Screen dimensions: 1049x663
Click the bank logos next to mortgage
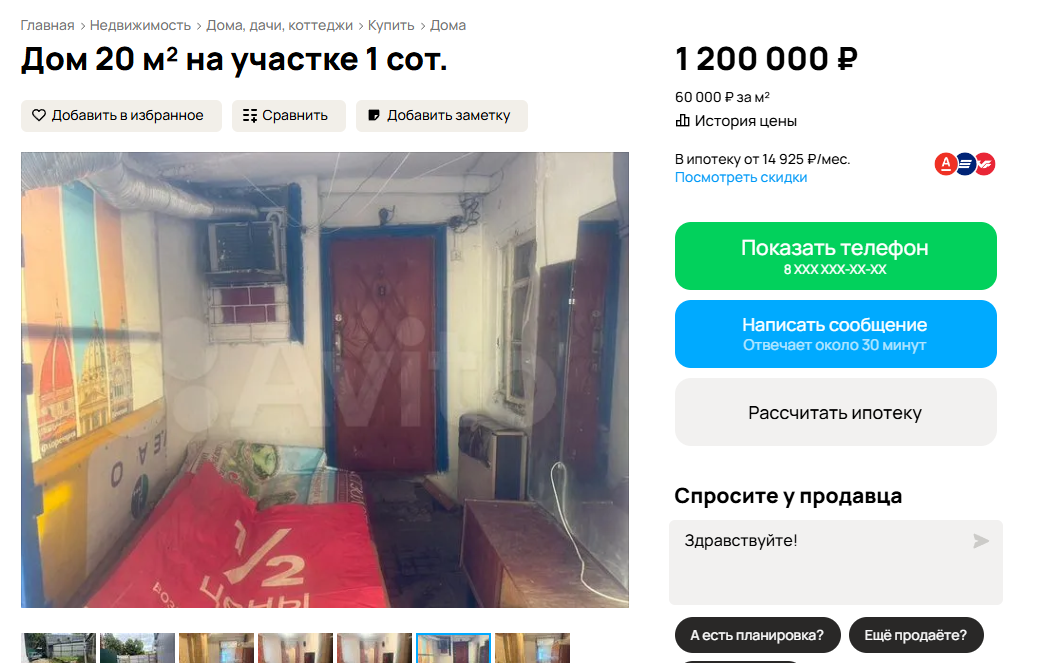965,164
